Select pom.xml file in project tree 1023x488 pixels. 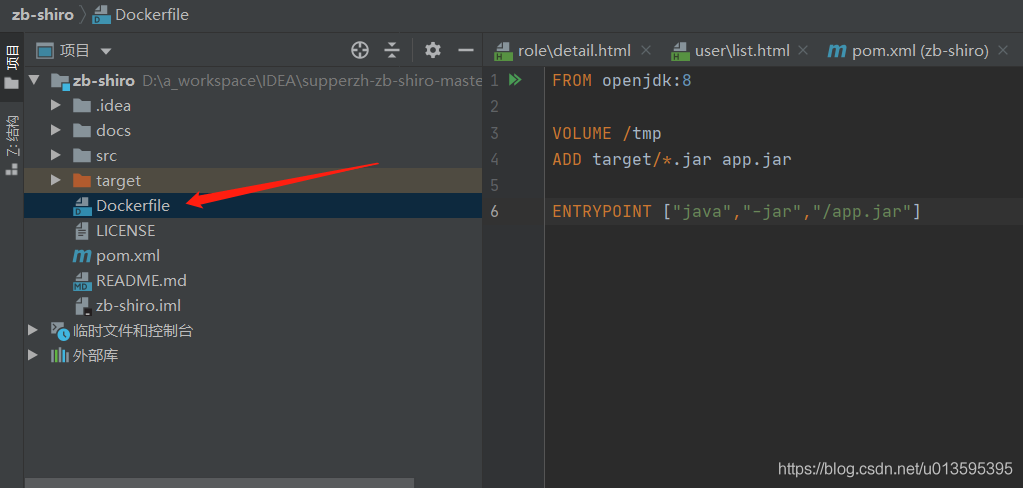coord(128,256)
